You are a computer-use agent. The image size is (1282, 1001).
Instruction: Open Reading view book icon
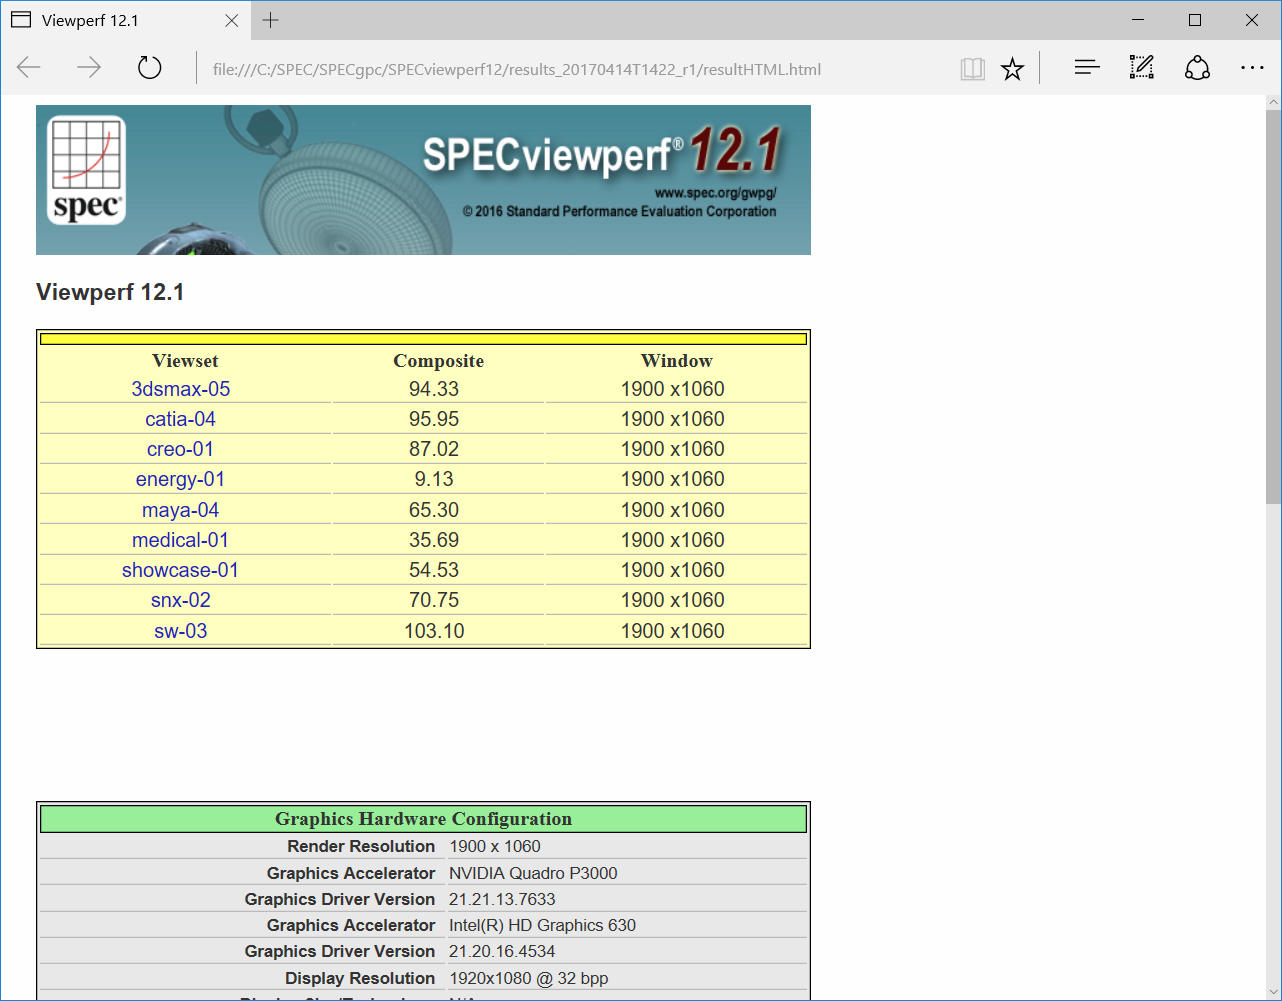[972, 69]
